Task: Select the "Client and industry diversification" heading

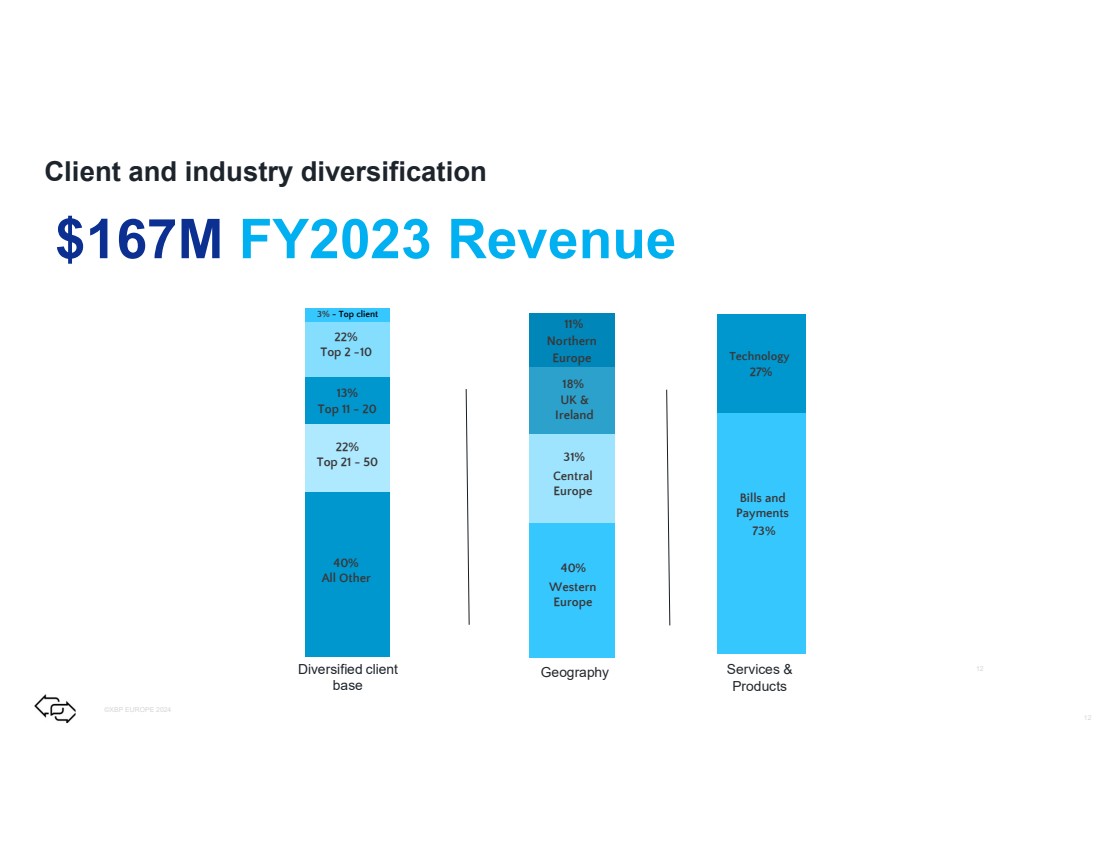Action: (265, 172)
